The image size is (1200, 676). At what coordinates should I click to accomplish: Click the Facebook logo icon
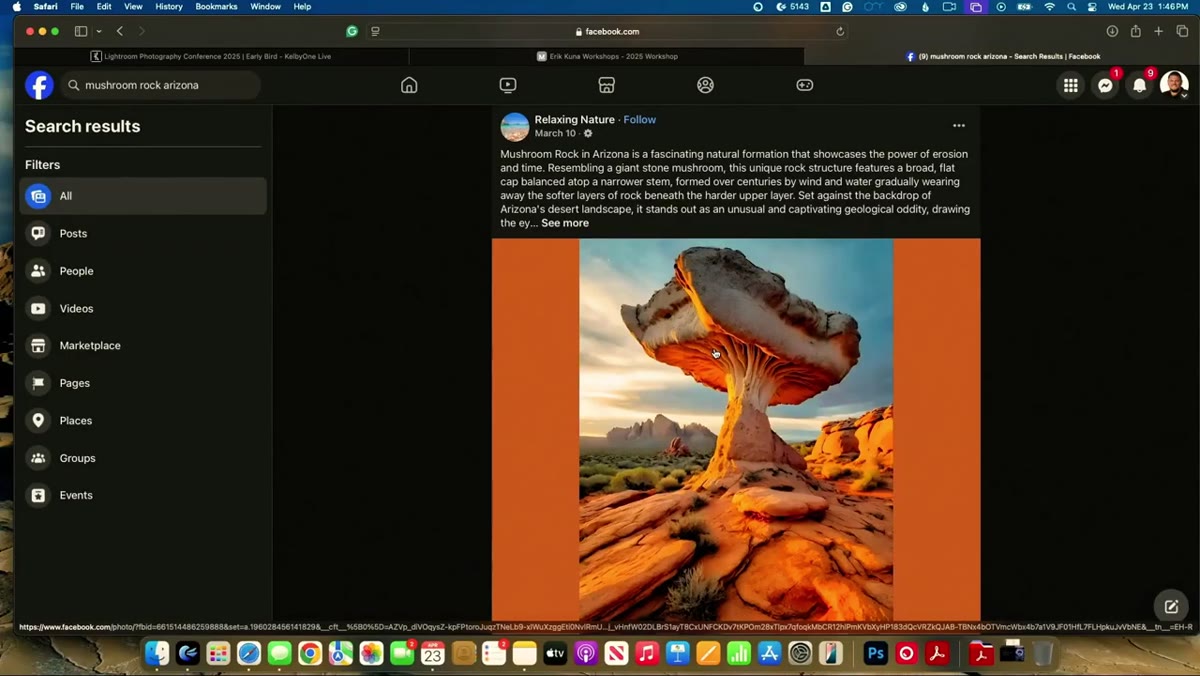[39, 85]
